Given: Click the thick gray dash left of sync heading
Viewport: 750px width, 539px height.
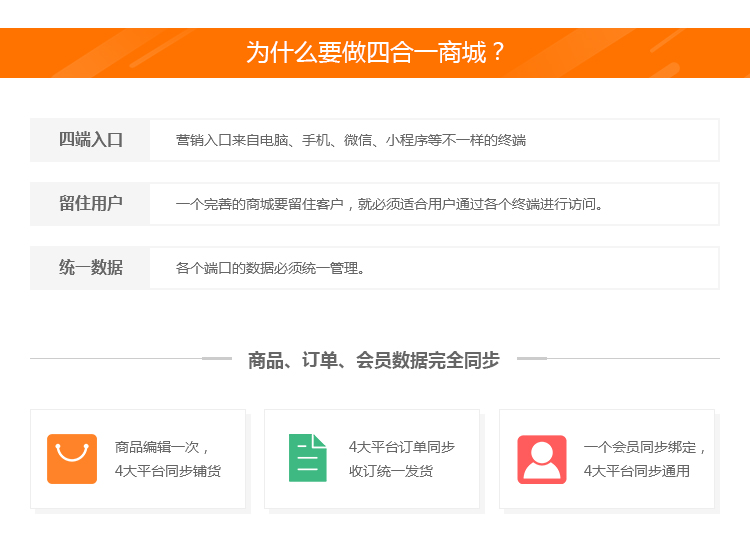Looking at the screenshot, I should coord(216,358).
